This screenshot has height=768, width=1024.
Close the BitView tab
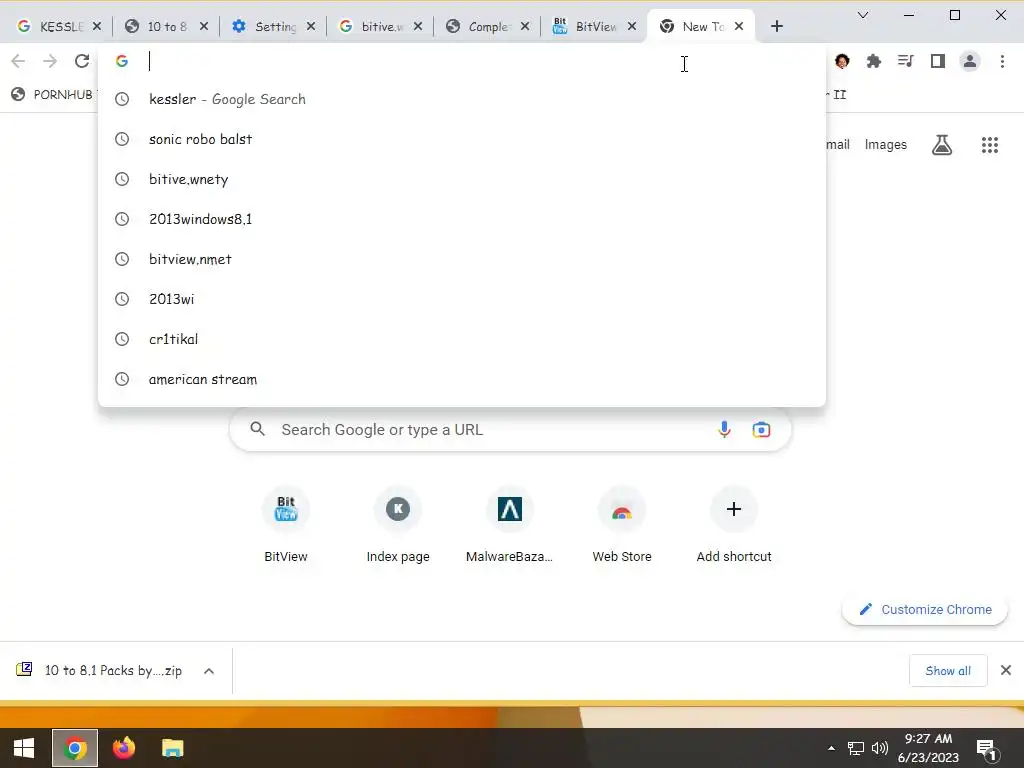coord(632,26)
